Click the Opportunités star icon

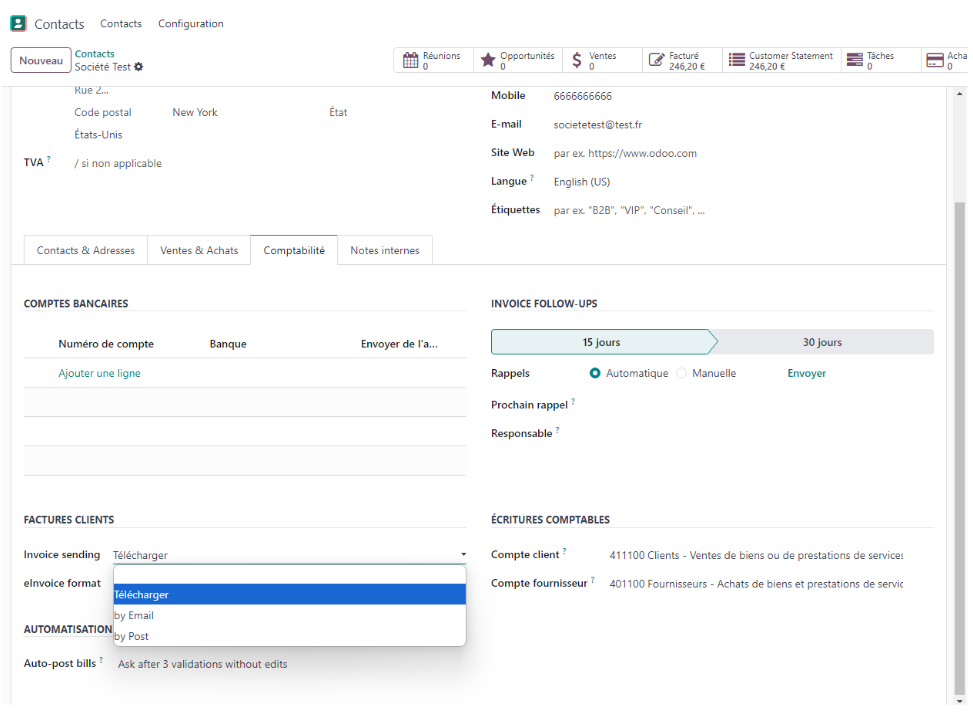tap(488, 60)
